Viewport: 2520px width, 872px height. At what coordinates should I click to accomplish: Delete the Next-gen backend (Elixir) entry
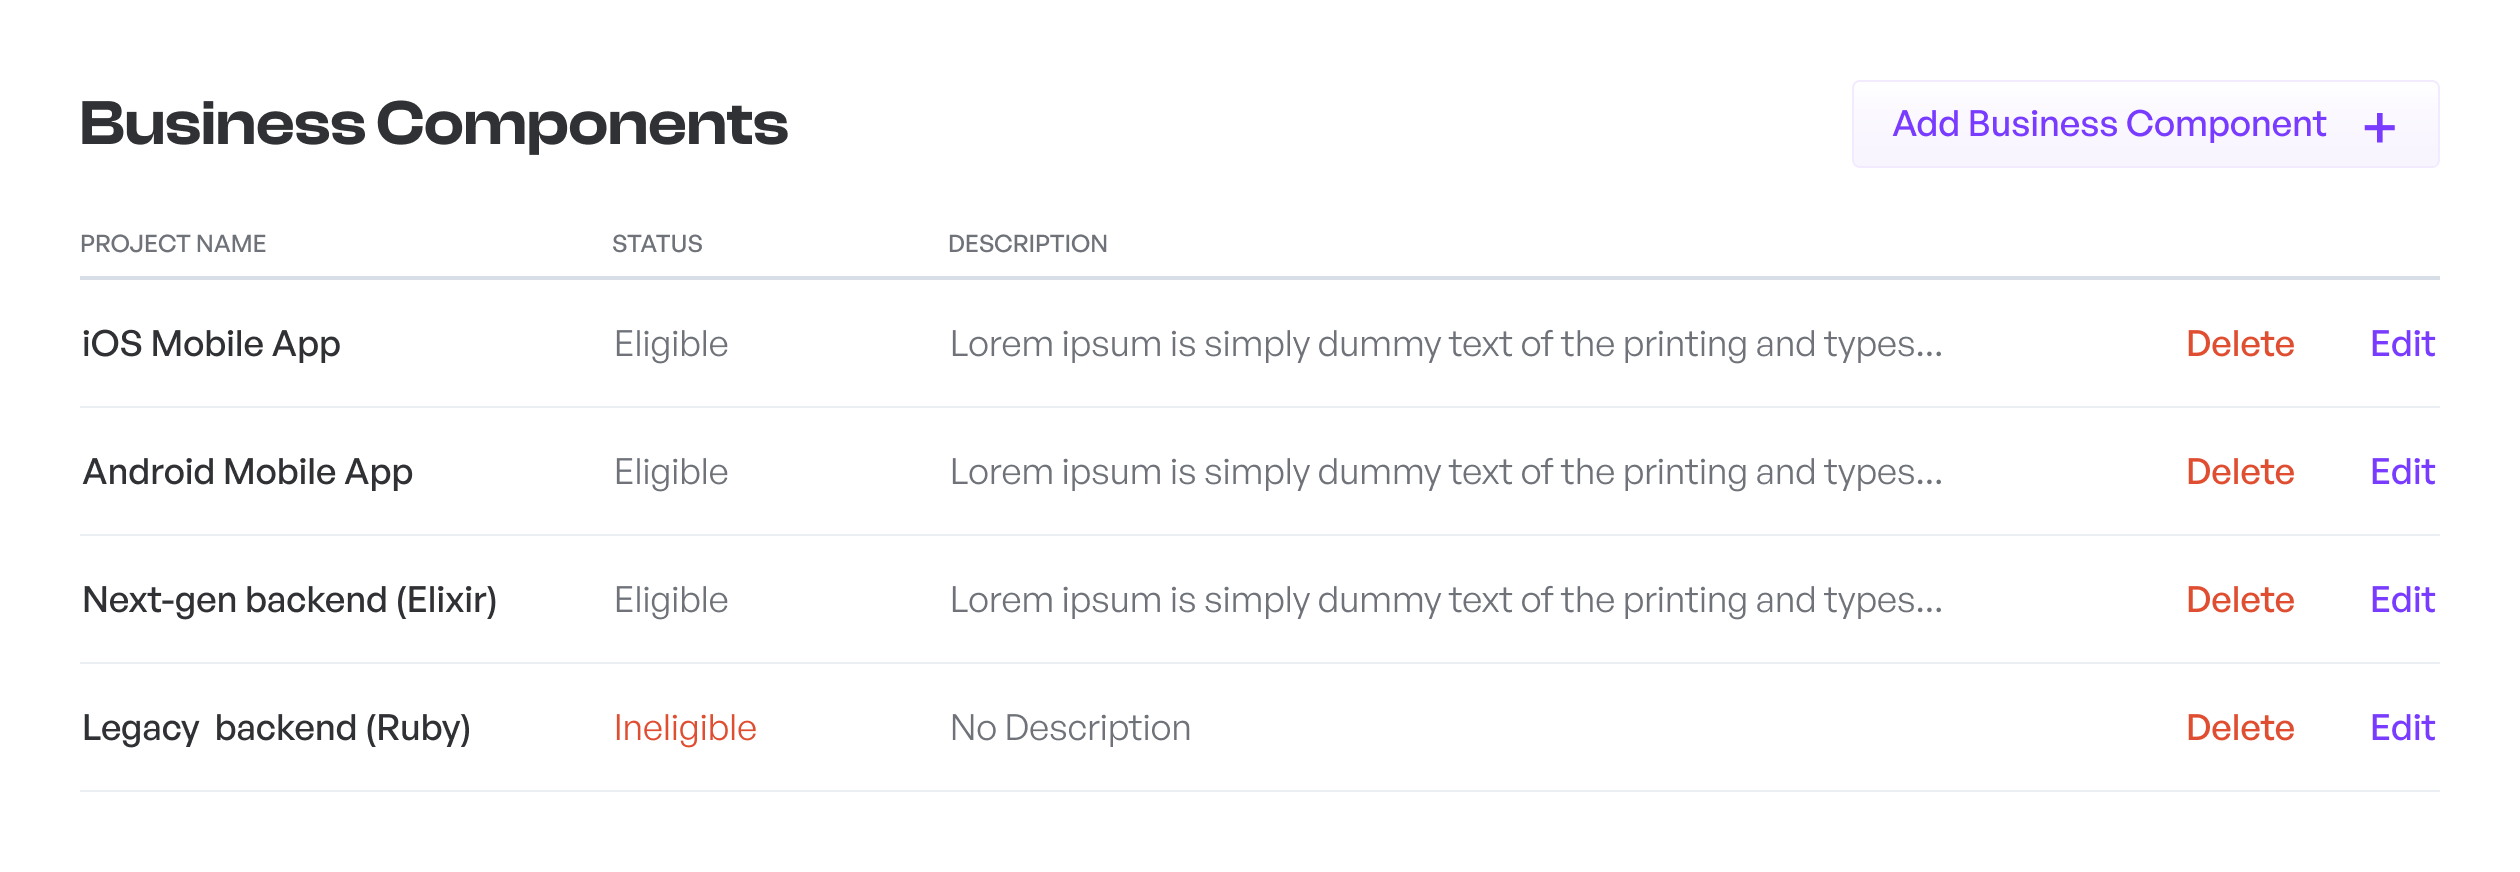pyautogui.click(x=2240, y=600)
